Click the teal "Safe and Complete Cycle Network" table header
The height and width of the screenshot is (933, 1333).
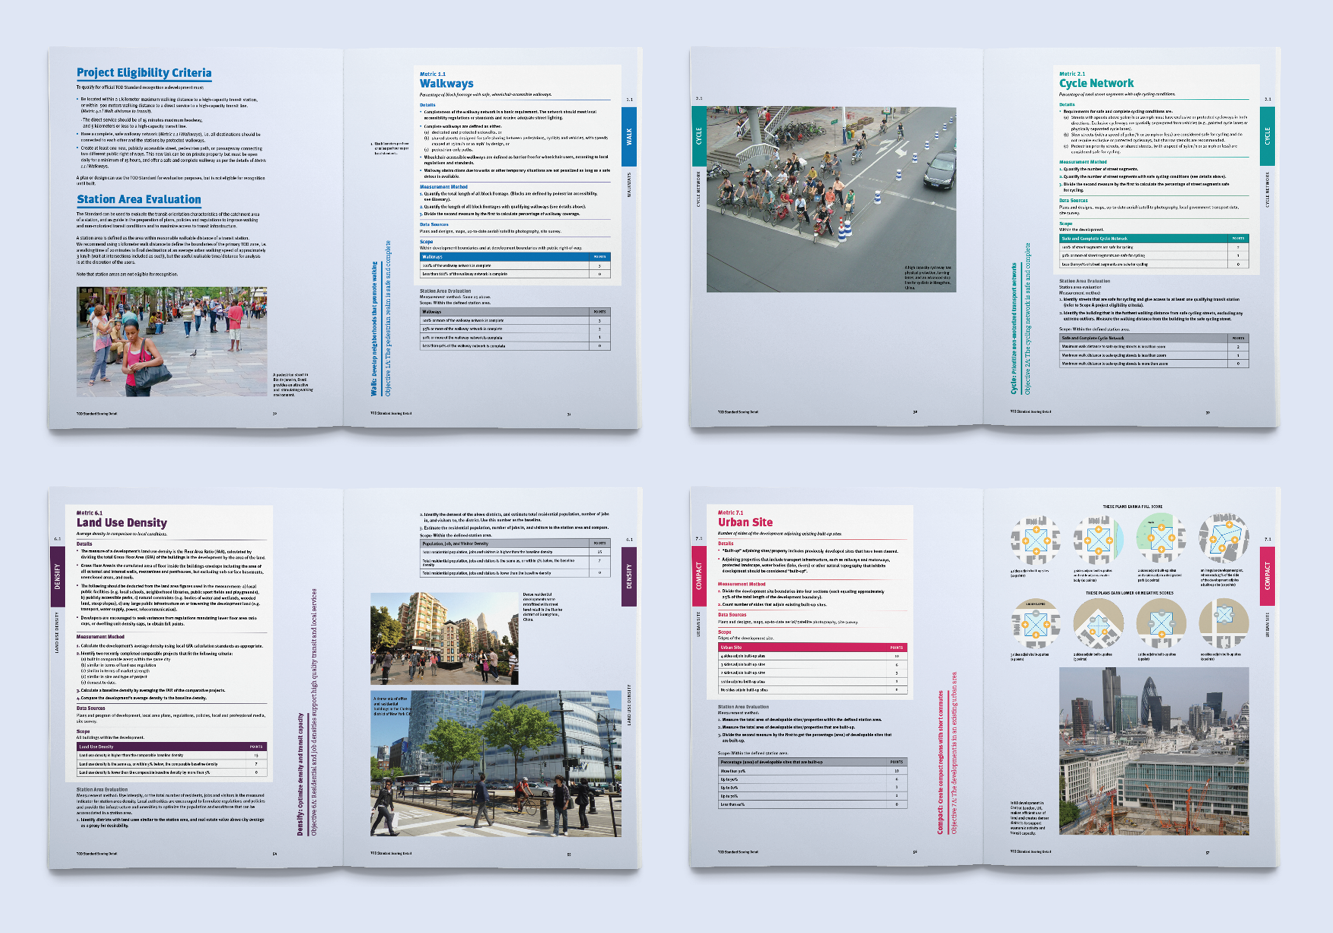click(x=1154, y=239)
